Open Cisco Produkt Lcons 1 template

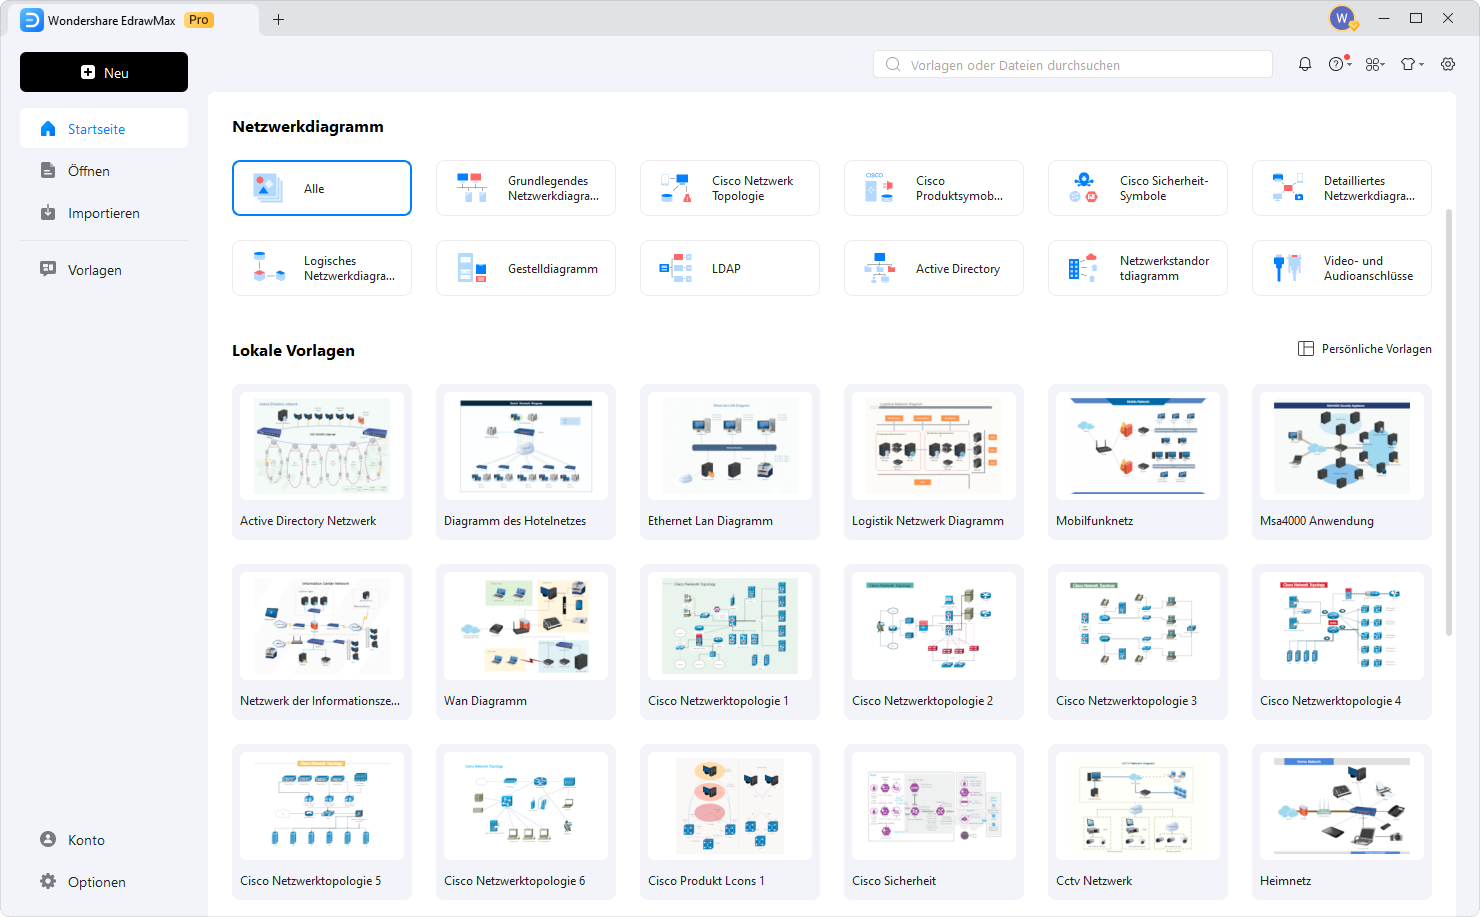coord(730,822)
